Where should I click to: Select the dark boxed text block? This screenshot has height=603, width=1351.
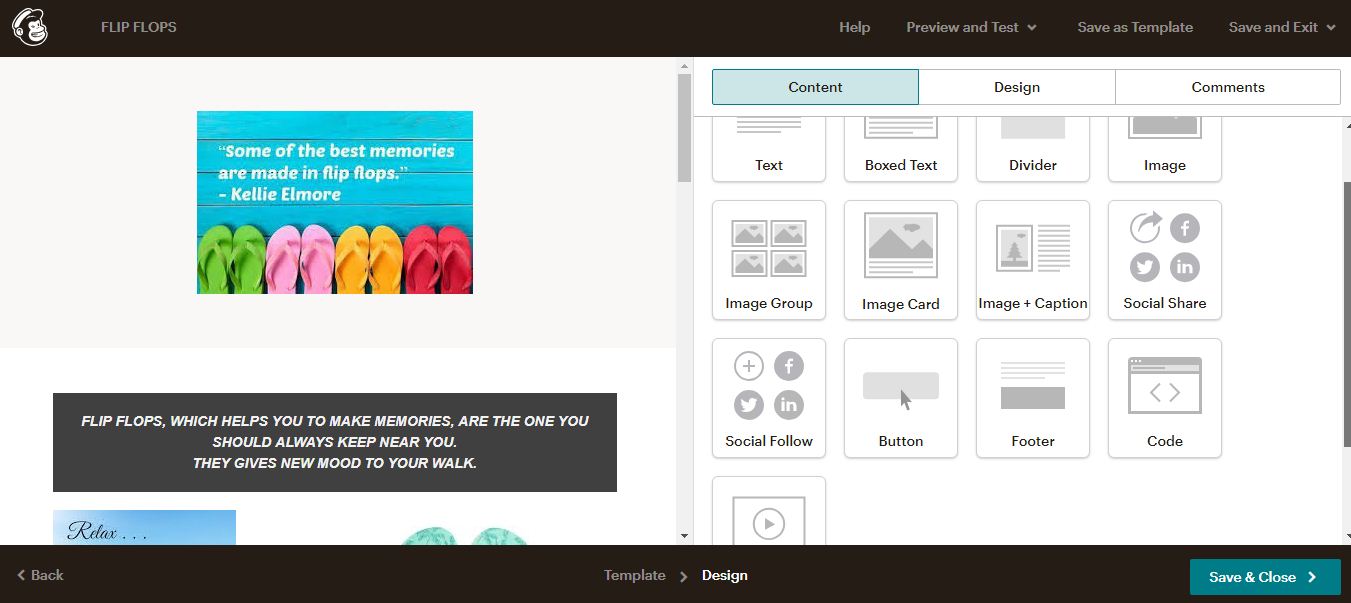[335, 442]
